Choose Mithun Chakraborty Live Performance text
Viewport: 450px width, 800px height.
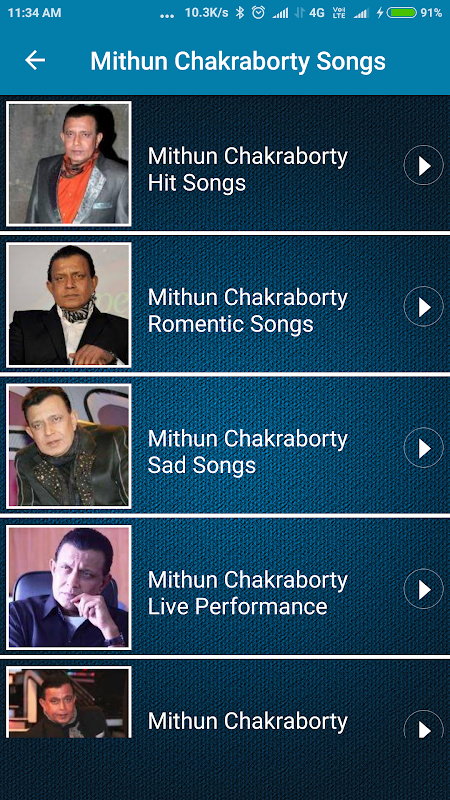tap(248, 593)
